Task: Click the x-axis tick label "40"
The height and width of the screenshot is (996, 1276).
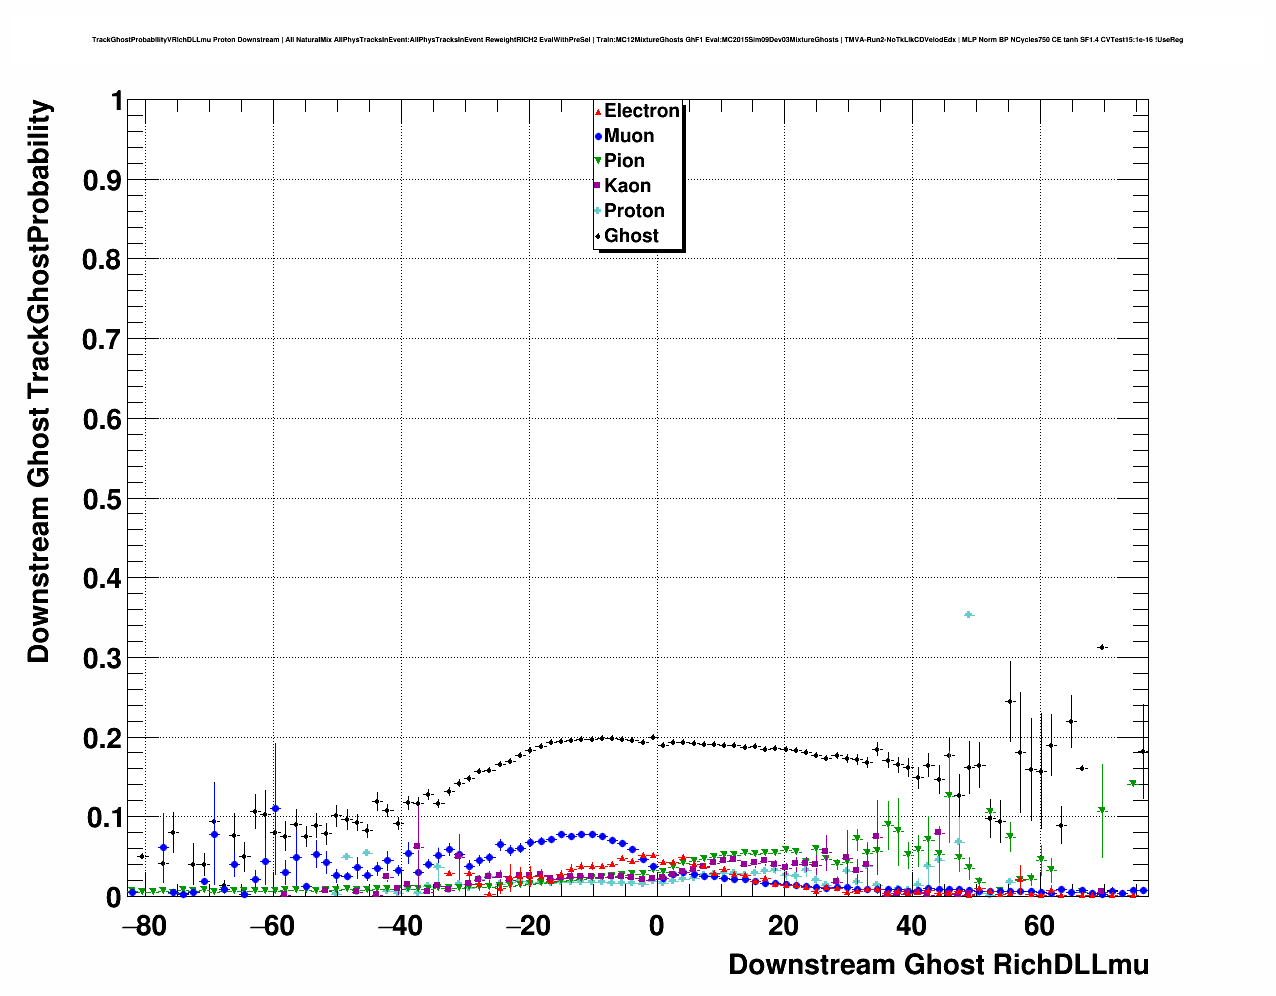Action: click(912, 926)
